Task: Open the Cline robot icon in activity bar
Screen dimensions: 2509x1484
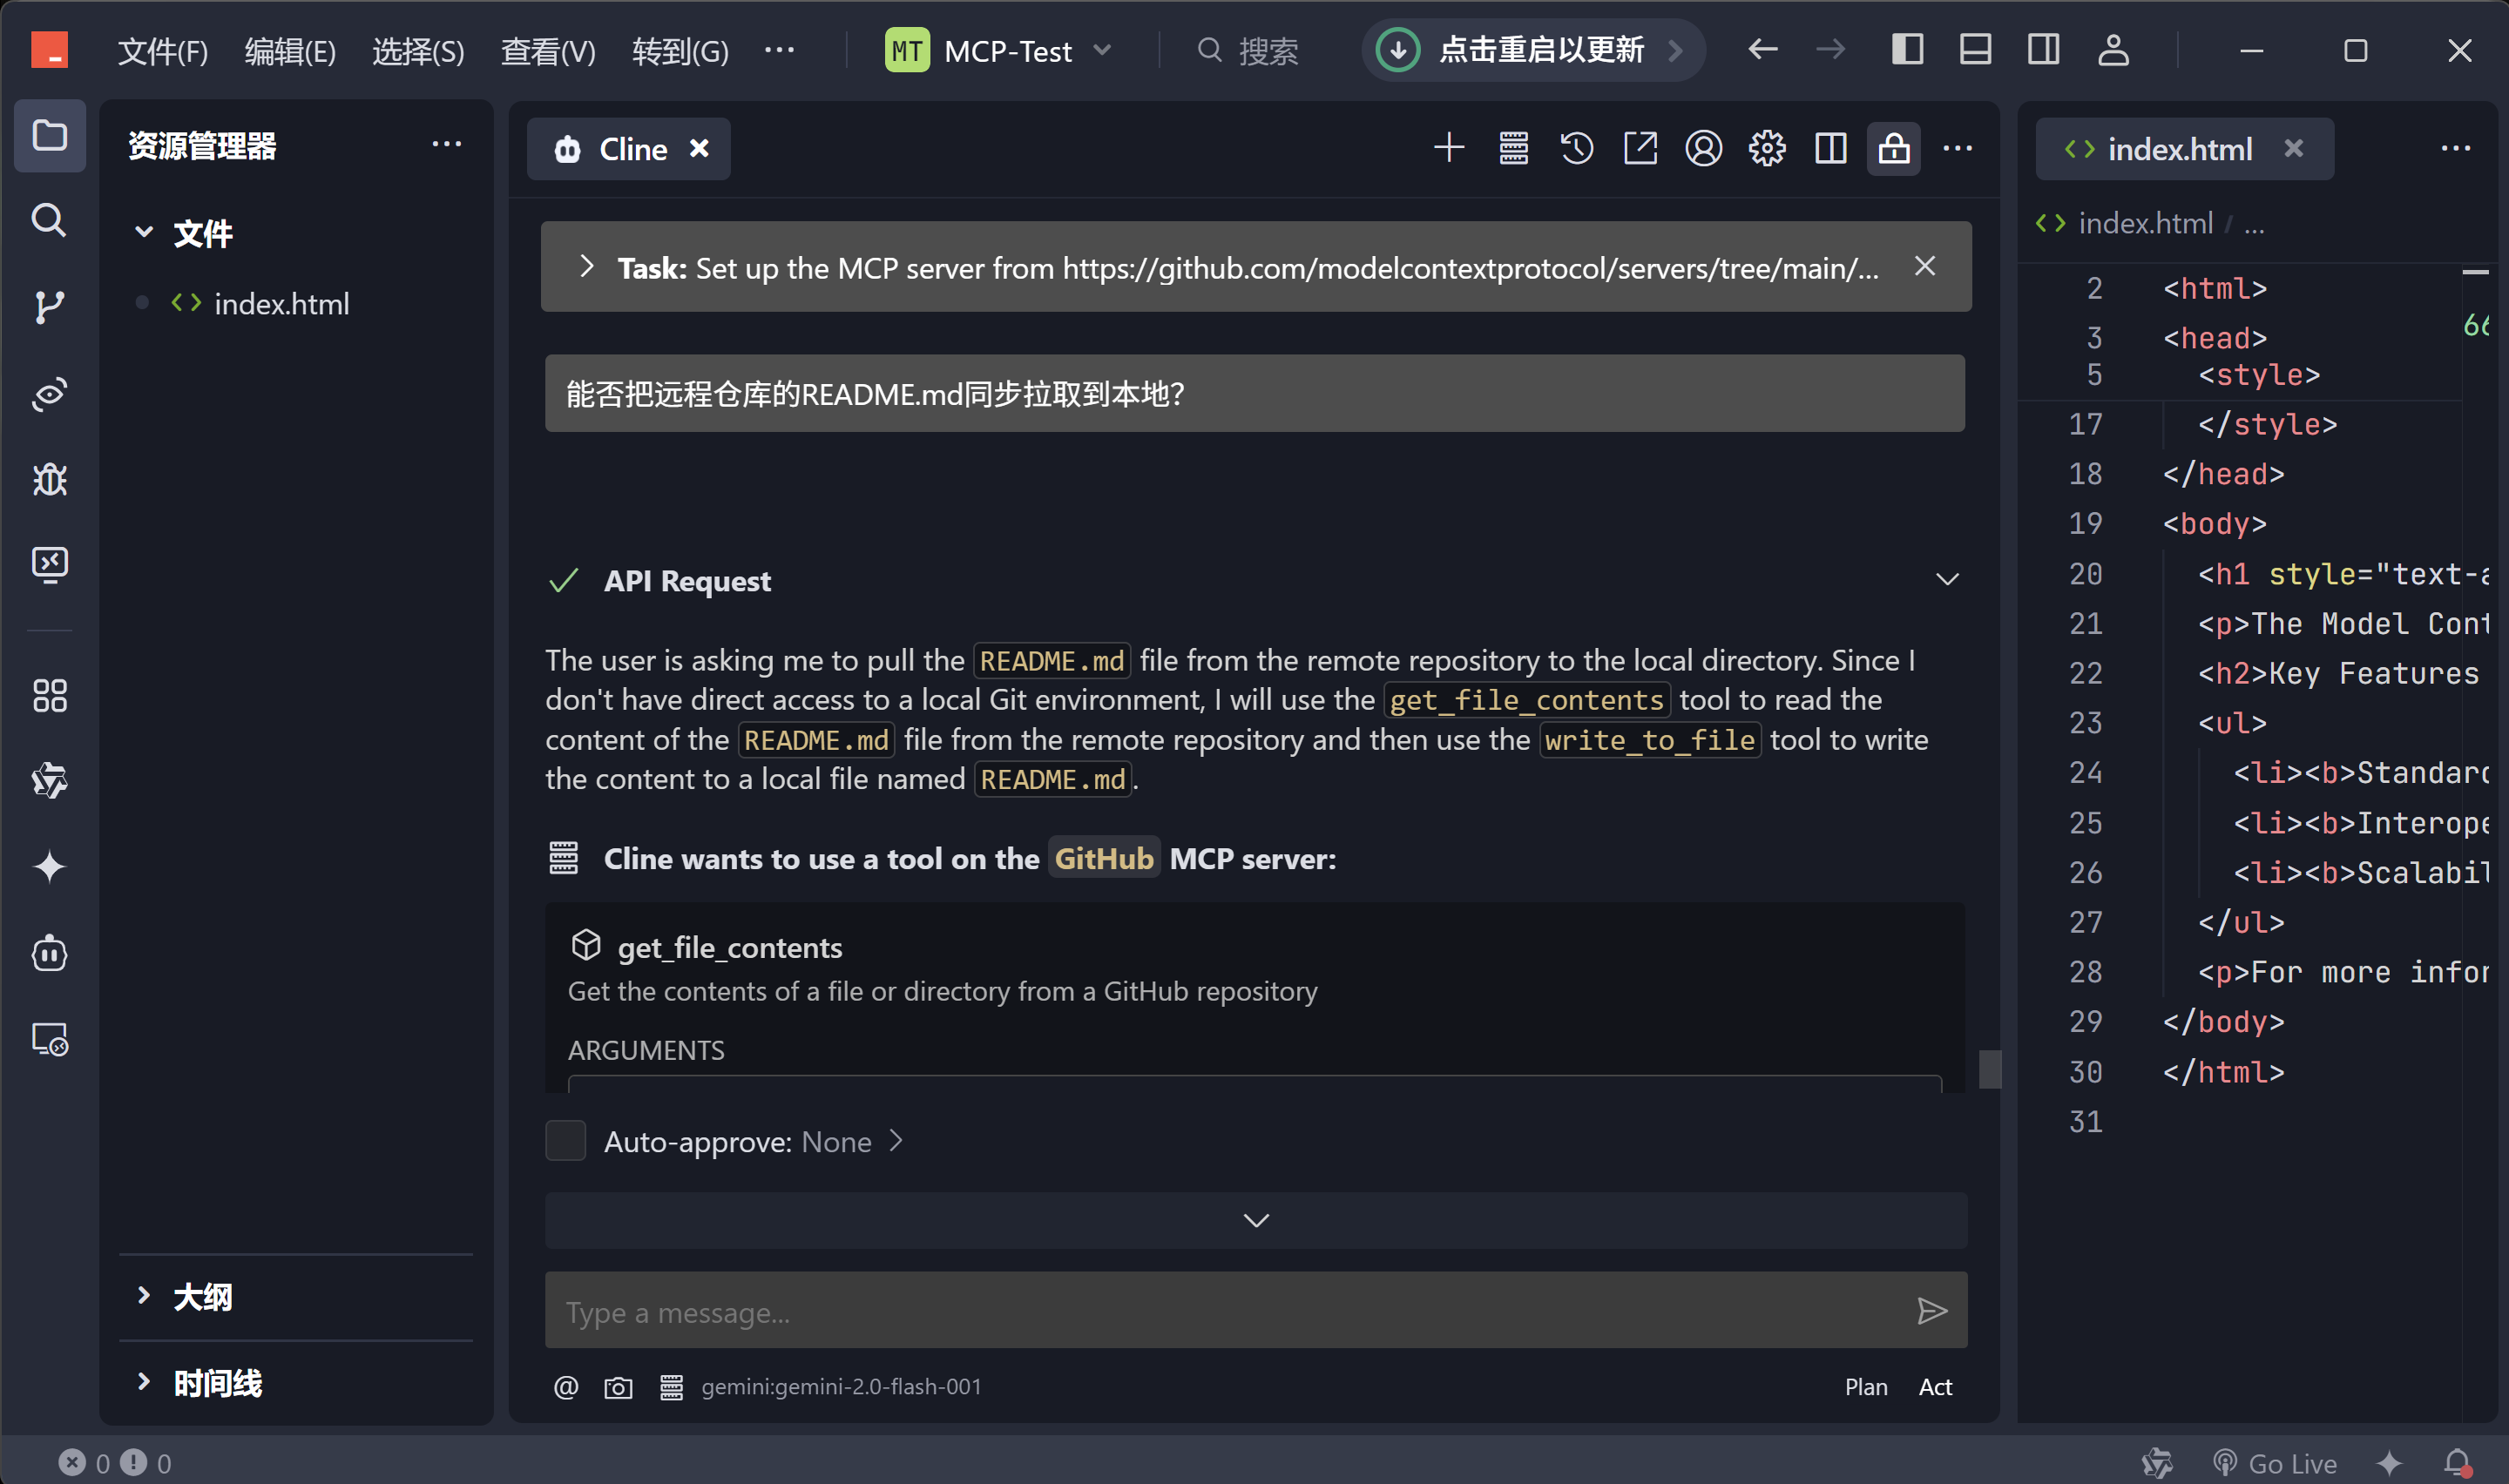Action: (49, 953)
